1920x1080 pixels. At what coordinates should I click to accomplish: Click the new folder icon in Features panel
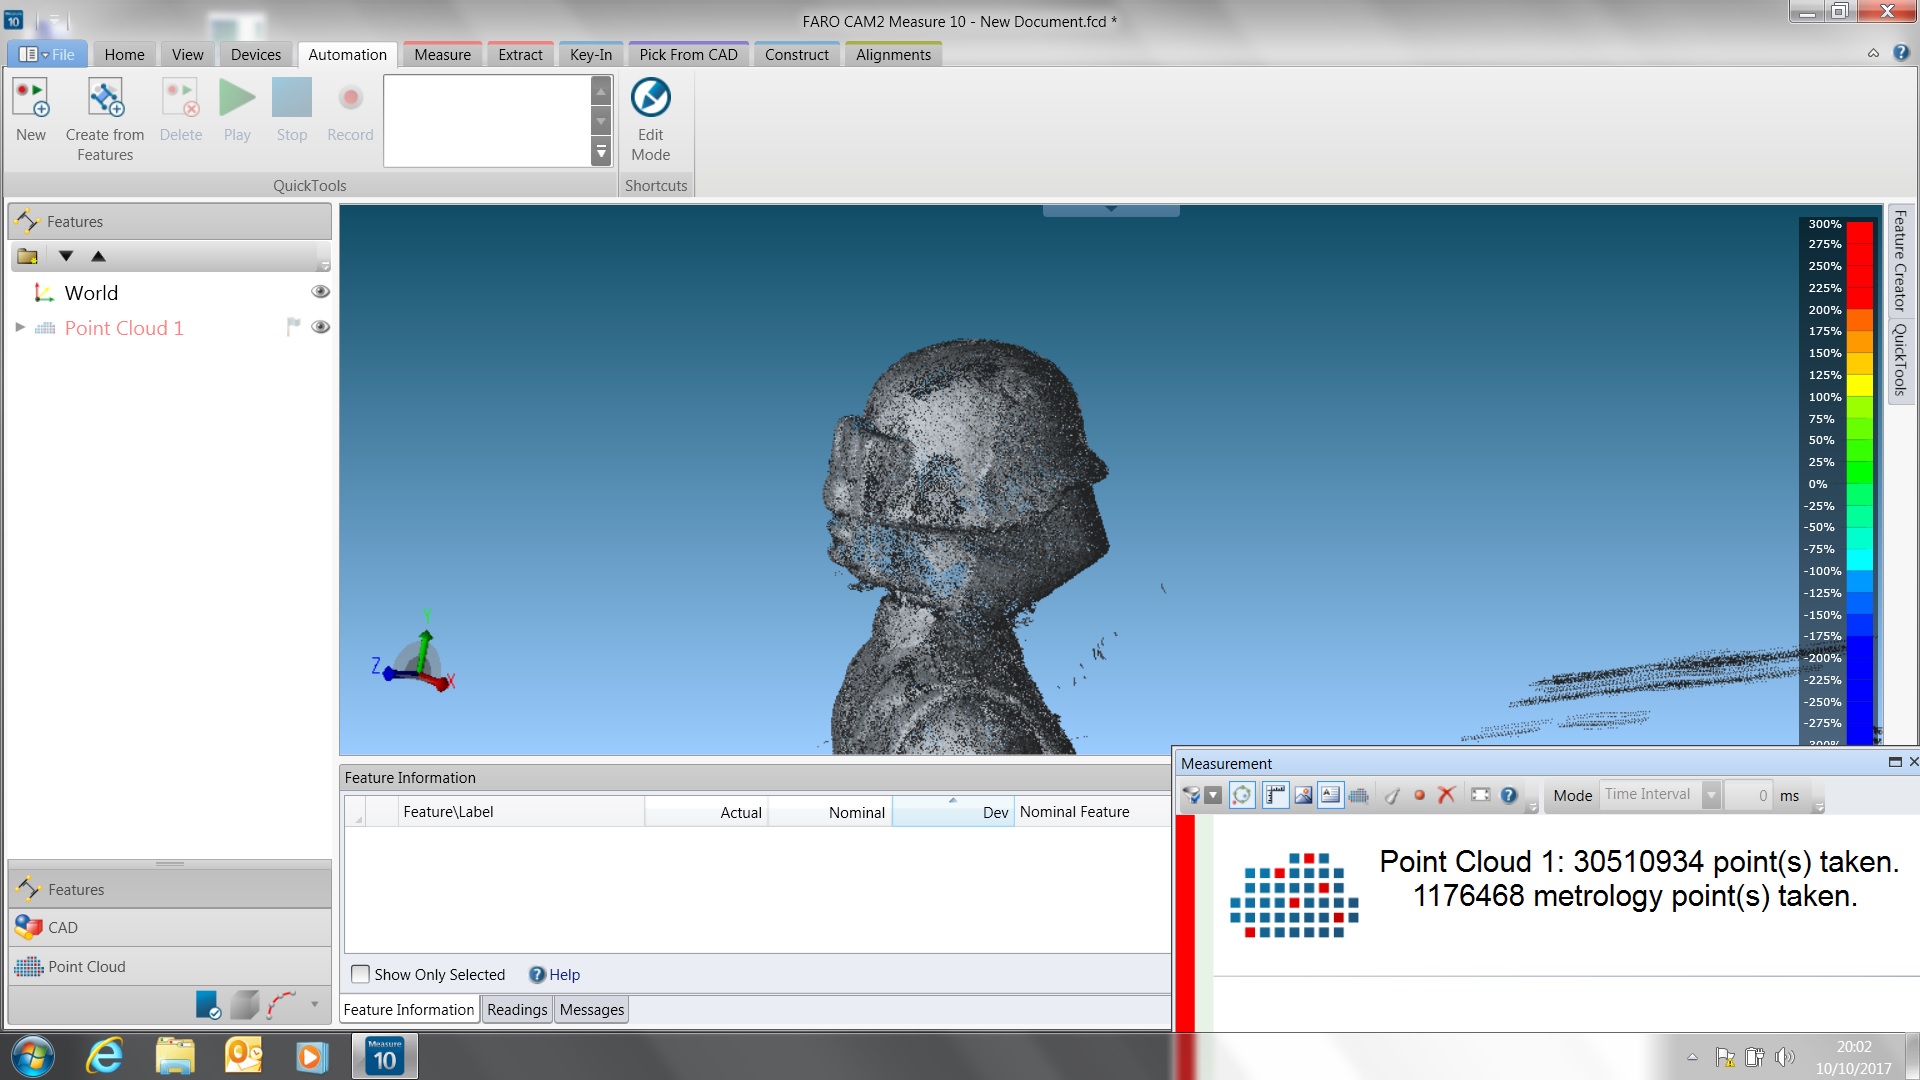pyautogui.click(x=28, y=256)
